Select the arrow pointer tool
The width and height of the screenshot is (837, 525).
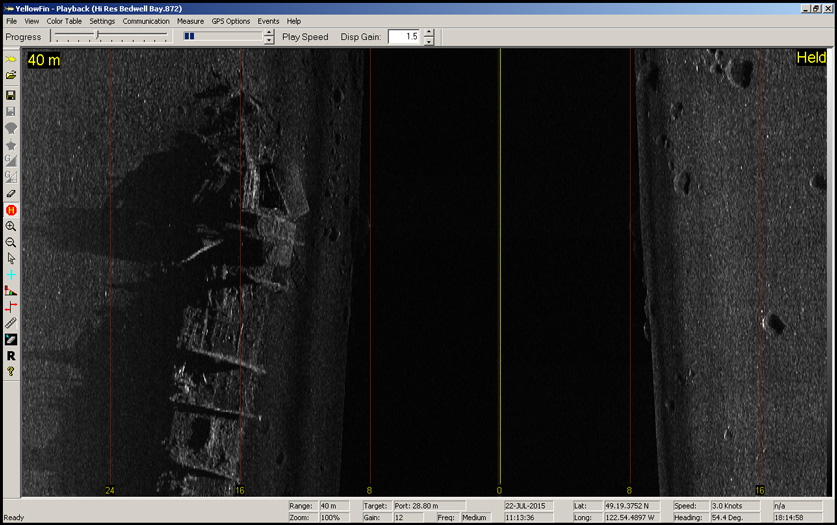click(x=11, y=259)
